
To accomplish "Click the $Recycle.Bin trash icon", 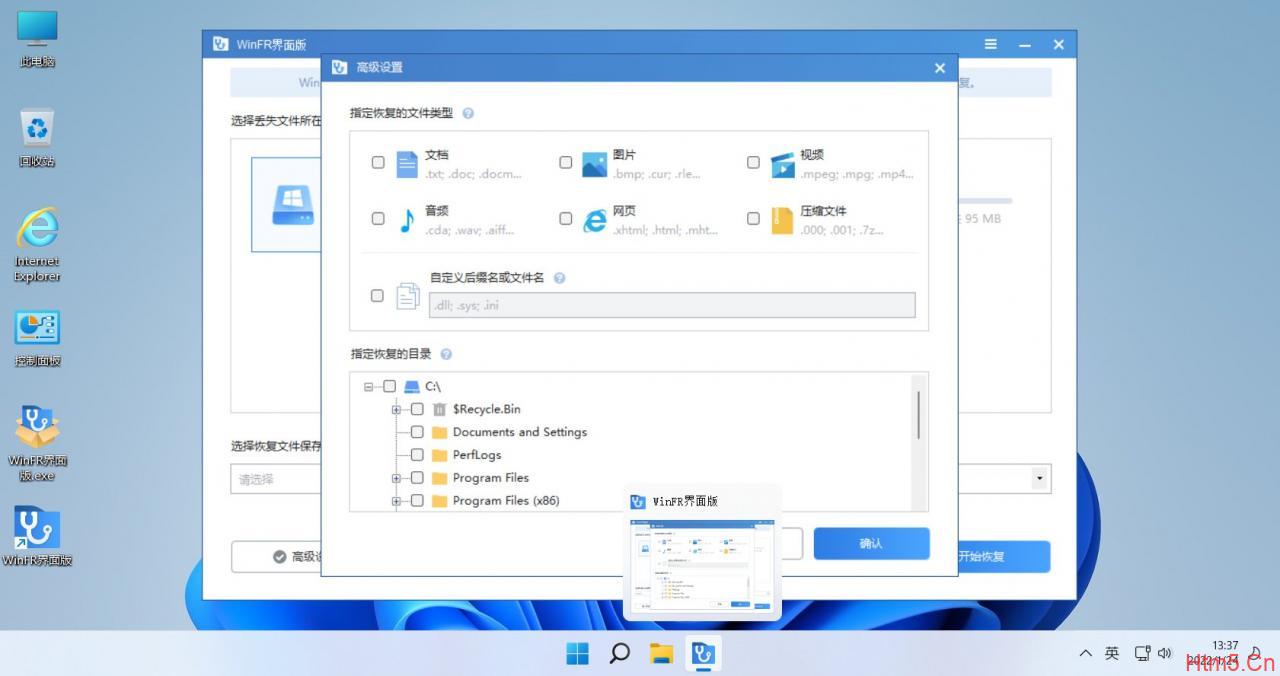I will point(439,409).
